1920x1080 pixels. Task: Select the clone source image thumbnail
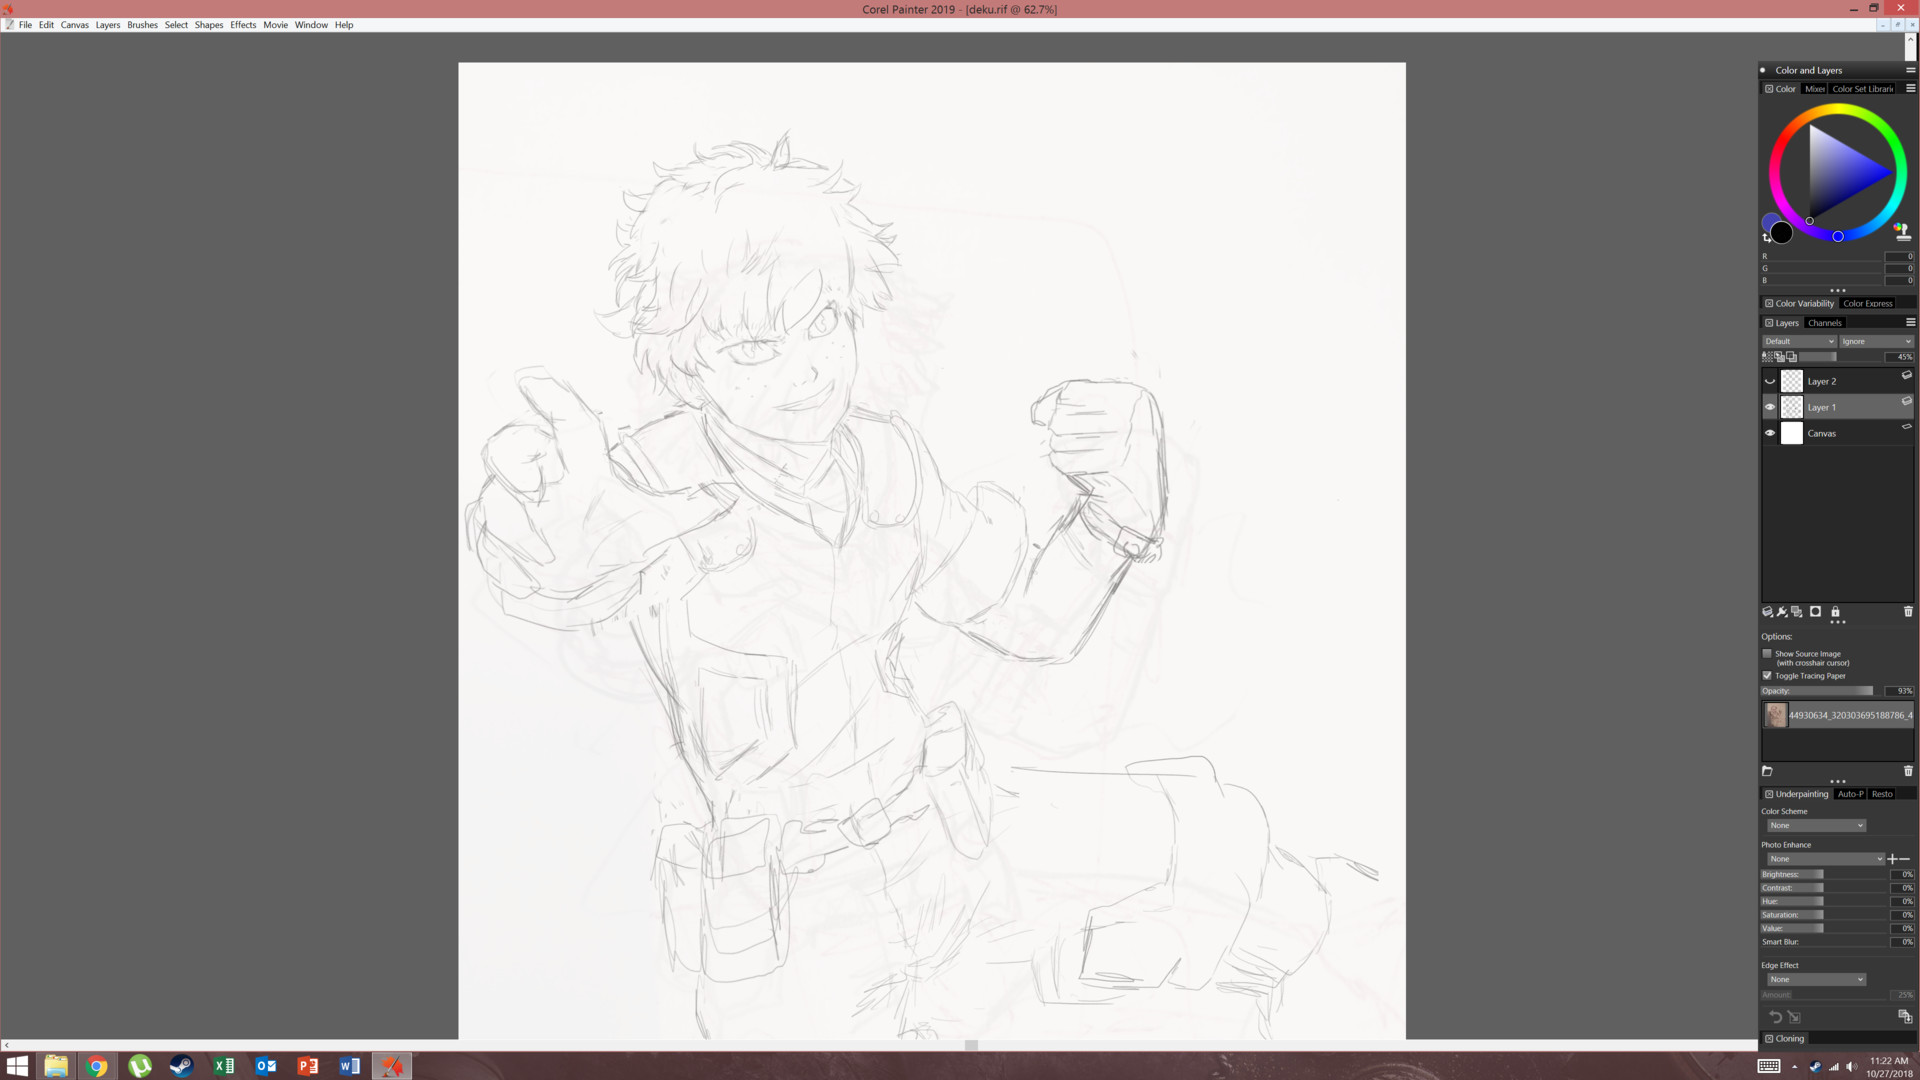click(x=1776, y=715)
